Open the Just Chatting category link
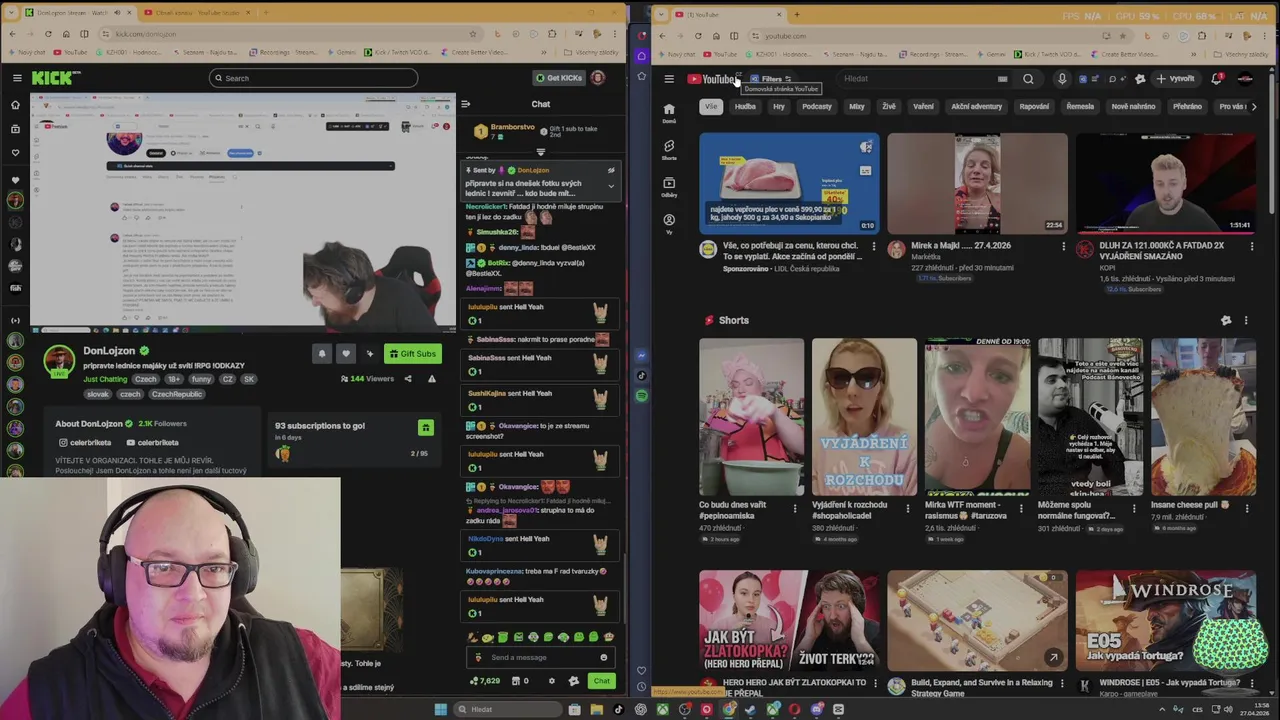The image size is (1280, 720). [105, 379]
